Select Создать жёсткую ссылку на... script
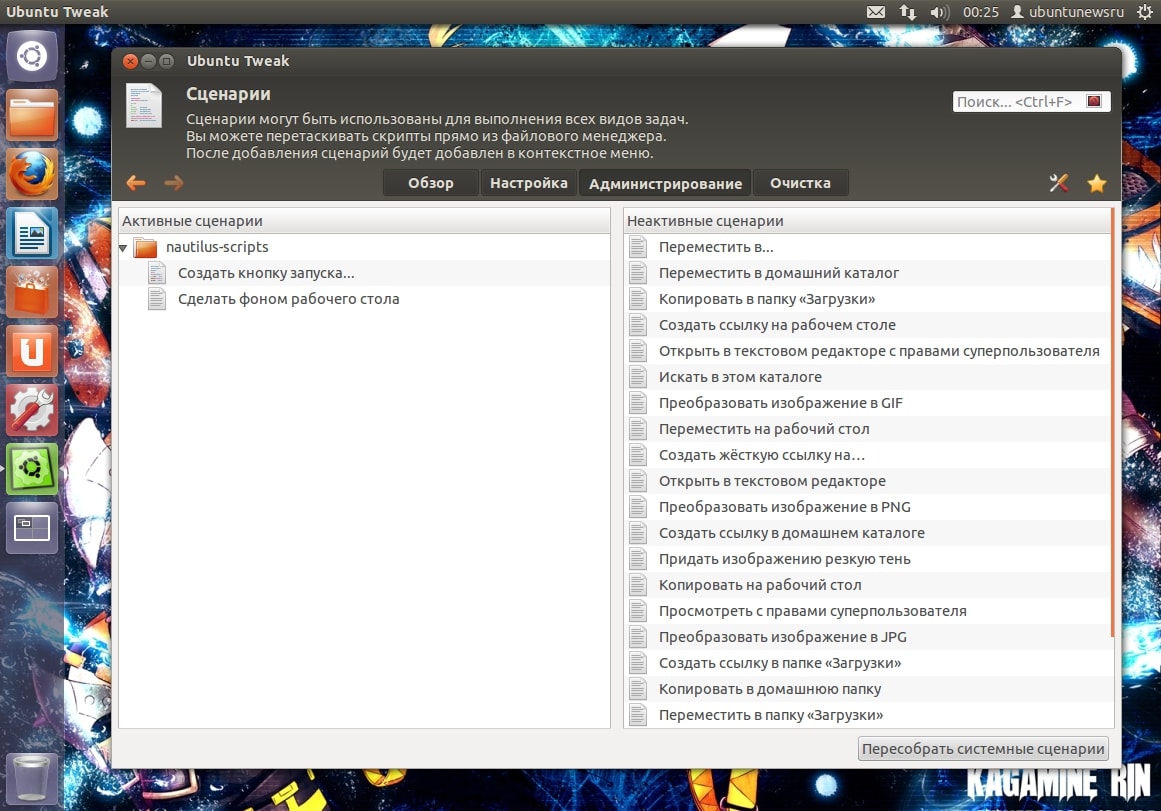The height and width of the screenshot is (811, 1161). pyautogui.click(x=867, y=455)
